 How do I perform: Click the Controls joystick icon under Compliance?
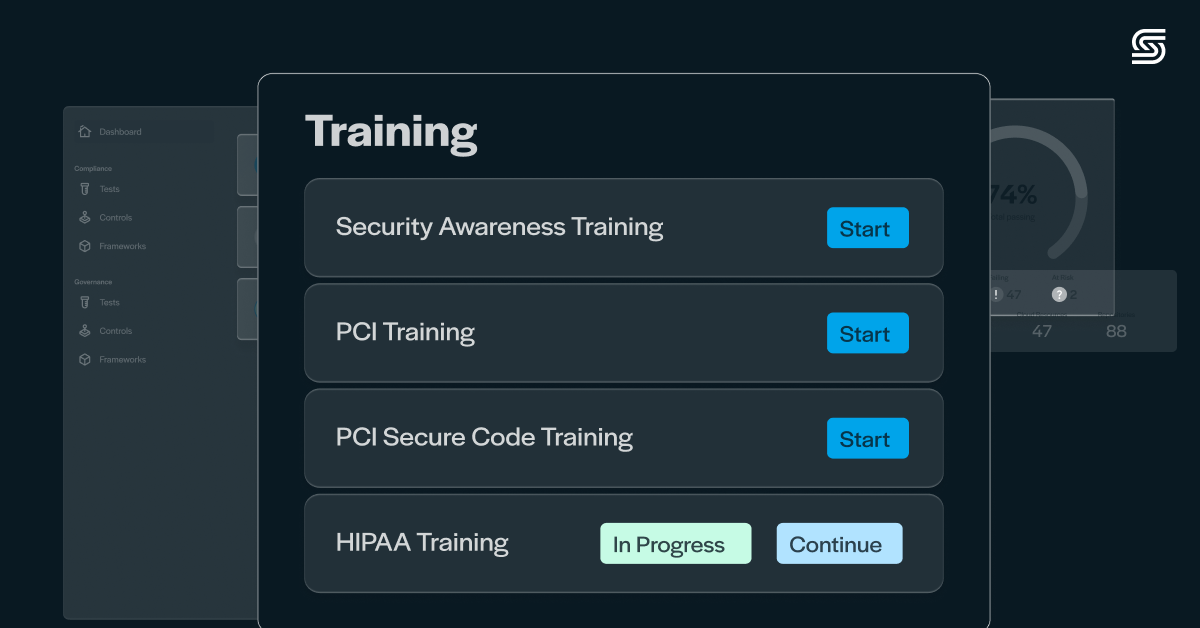coord(84,217)
